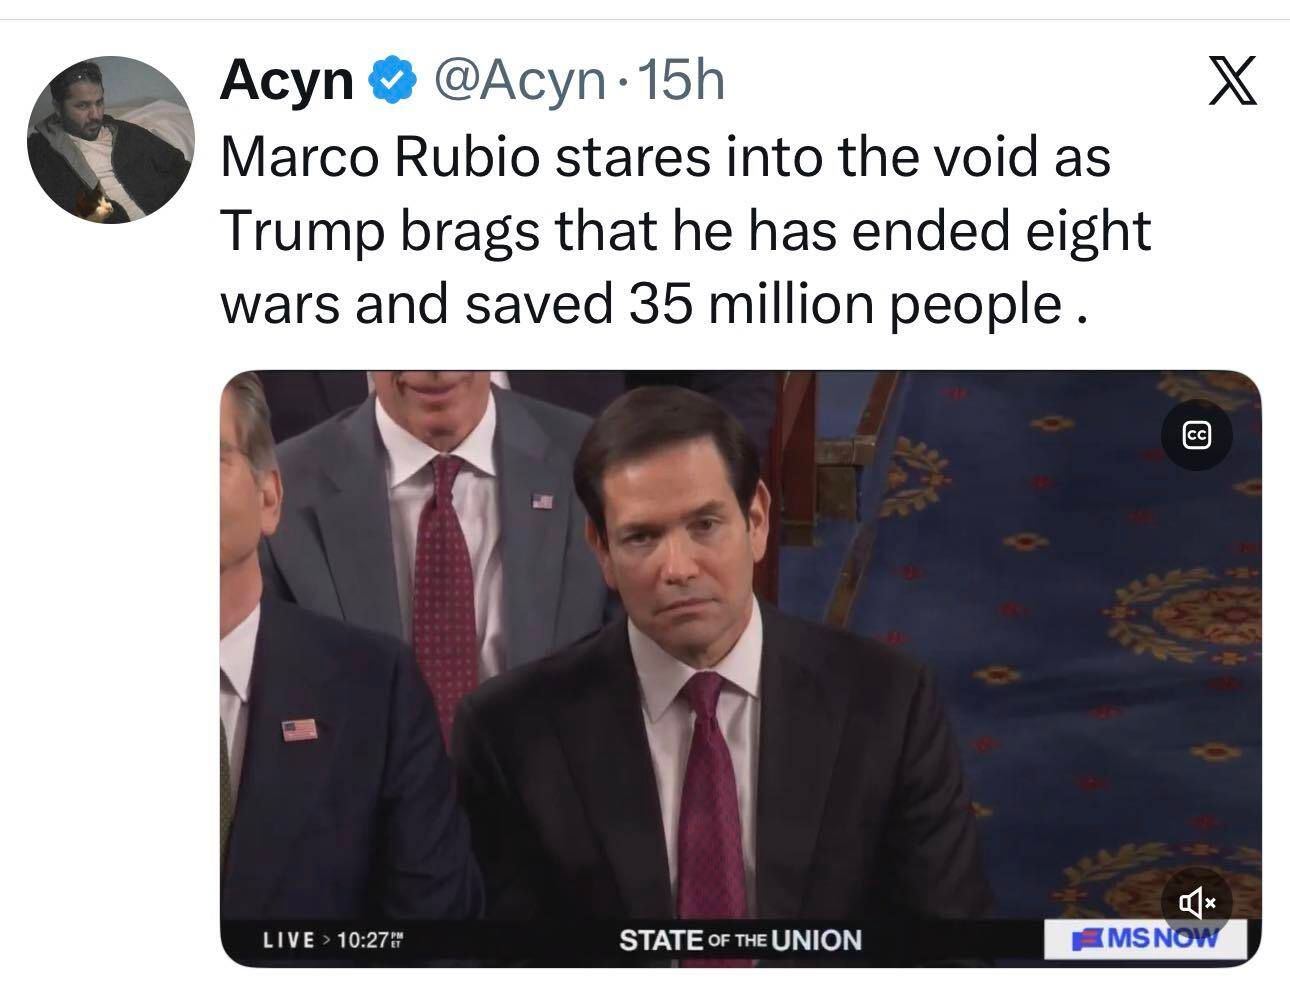Click the LIVE indicator on the video

click(x=288, y=940)
